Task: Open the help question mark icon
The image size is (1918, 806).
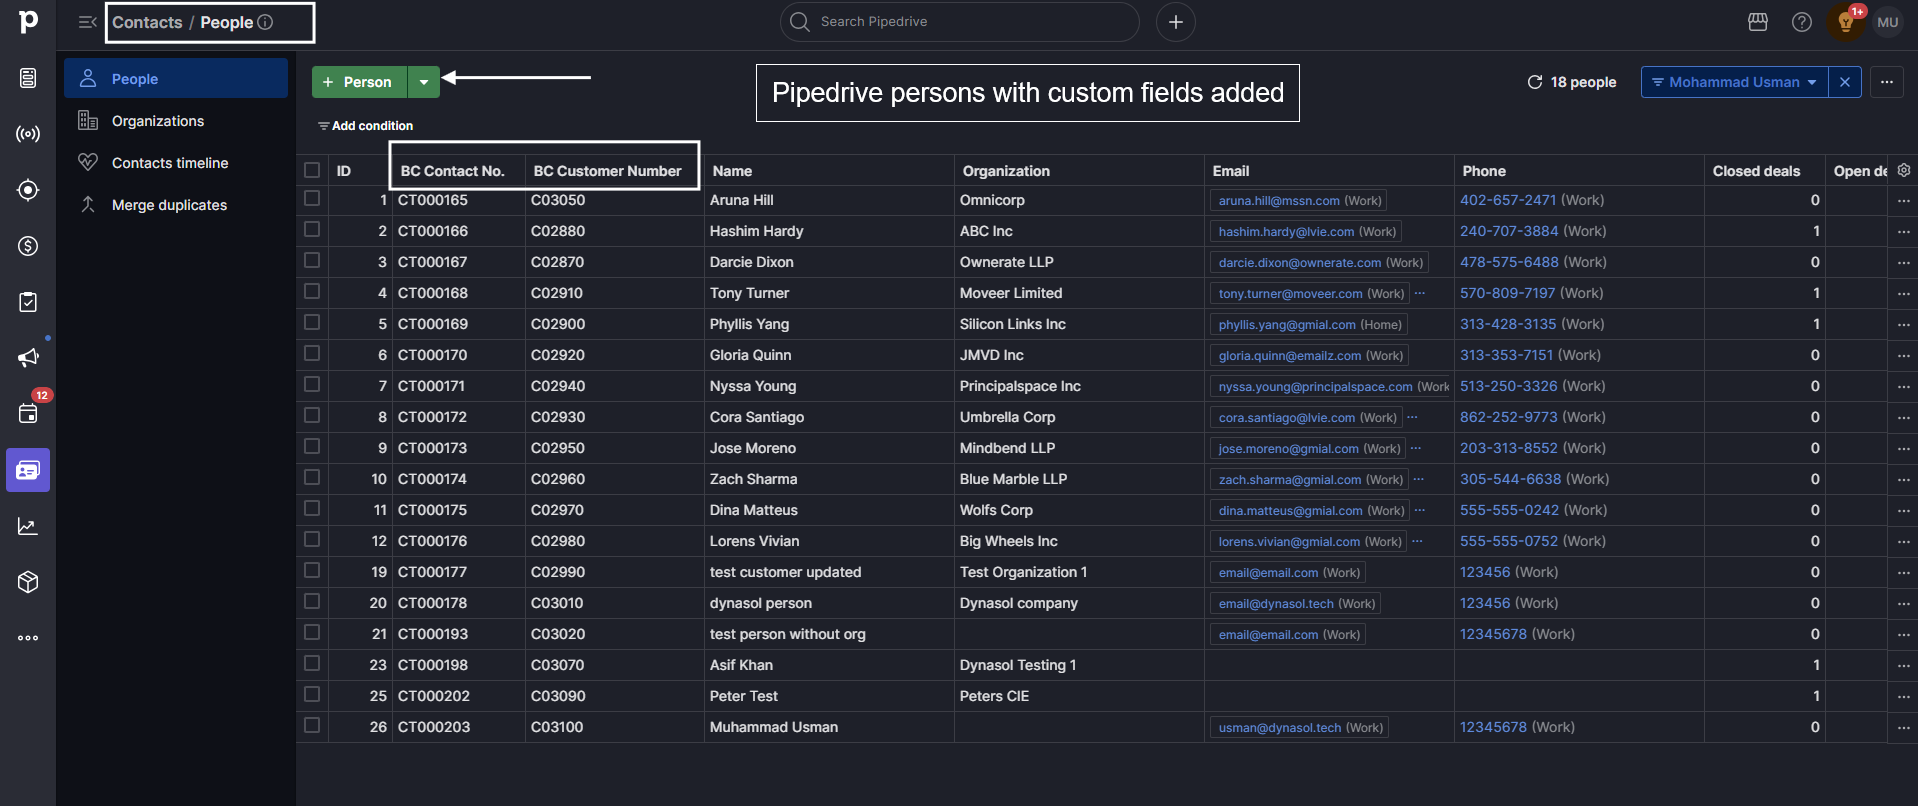Action: (1802, 22)
